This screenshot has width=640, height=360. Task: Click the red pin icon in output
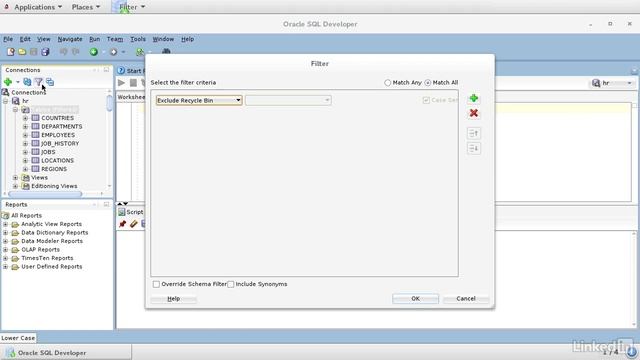(122, 224)
